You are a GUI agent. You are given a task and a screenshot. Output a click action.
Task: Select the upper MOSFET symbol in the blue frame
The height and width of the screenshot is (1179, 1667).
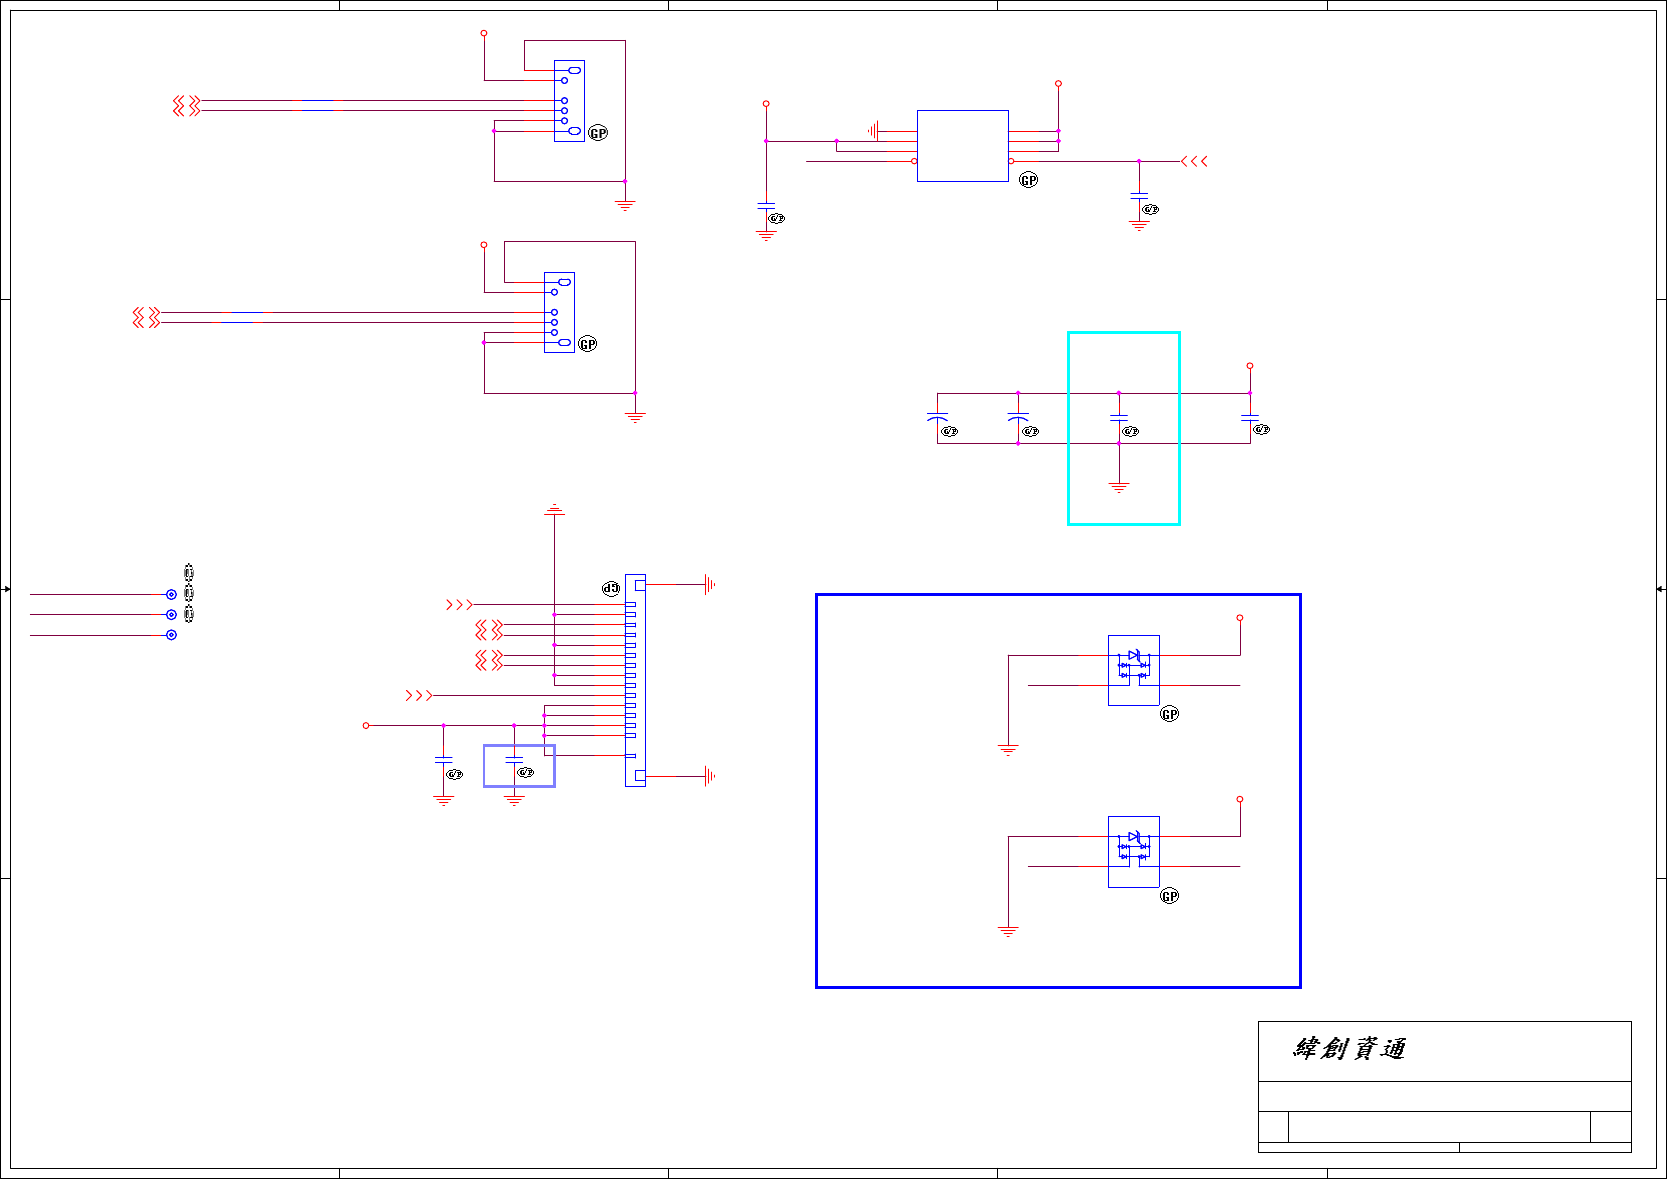pyautogui.click(x=1134, y=670)
